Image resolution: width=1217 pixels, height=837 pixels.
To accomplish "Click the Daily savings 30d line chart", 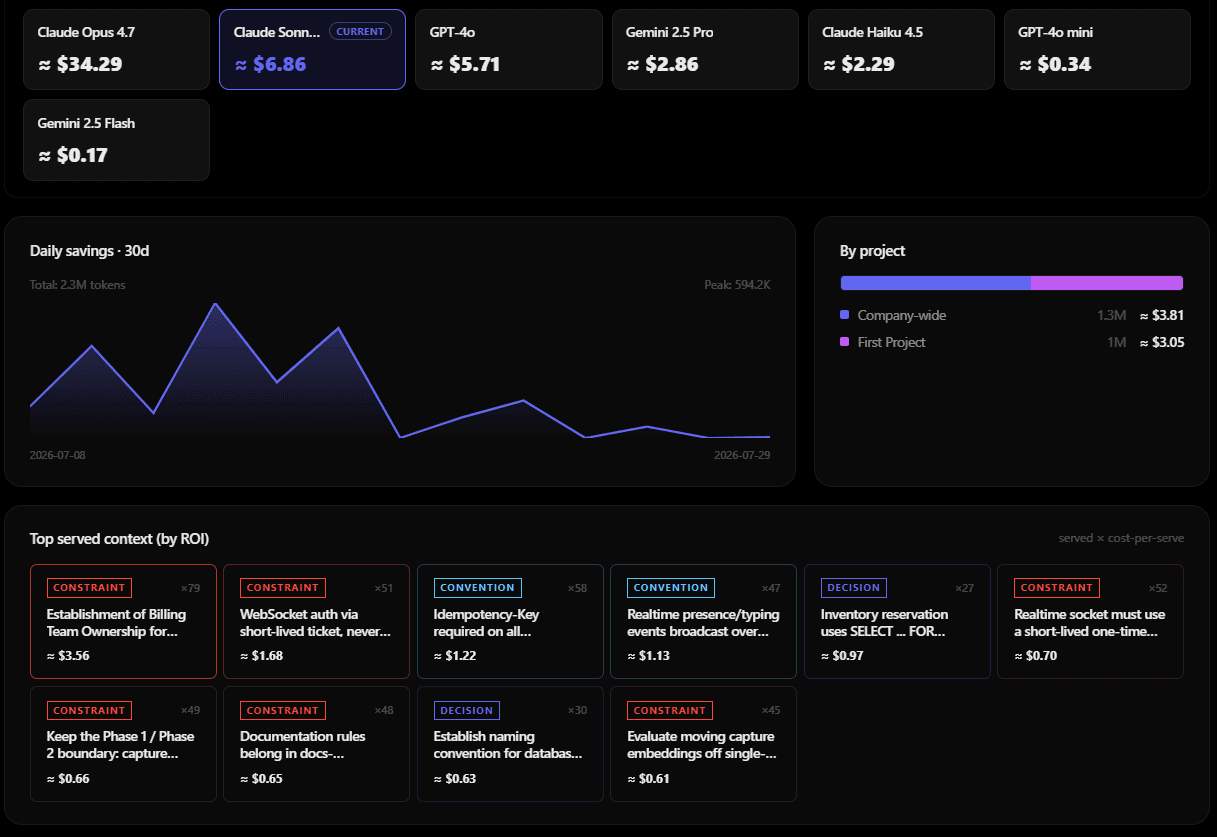I will [x=400, y=370].
